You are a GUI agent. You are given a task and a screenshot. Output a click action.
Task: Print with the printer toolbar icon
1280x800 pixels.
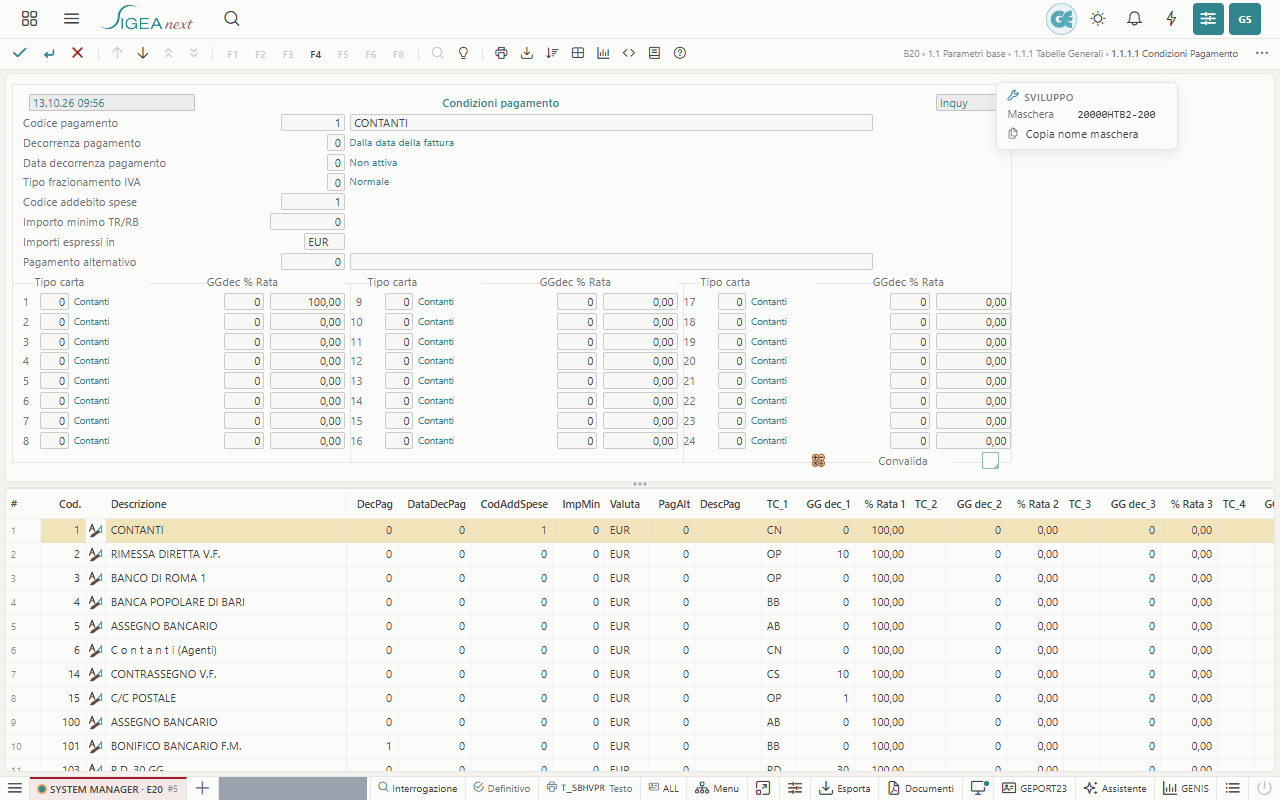point(501,53)
